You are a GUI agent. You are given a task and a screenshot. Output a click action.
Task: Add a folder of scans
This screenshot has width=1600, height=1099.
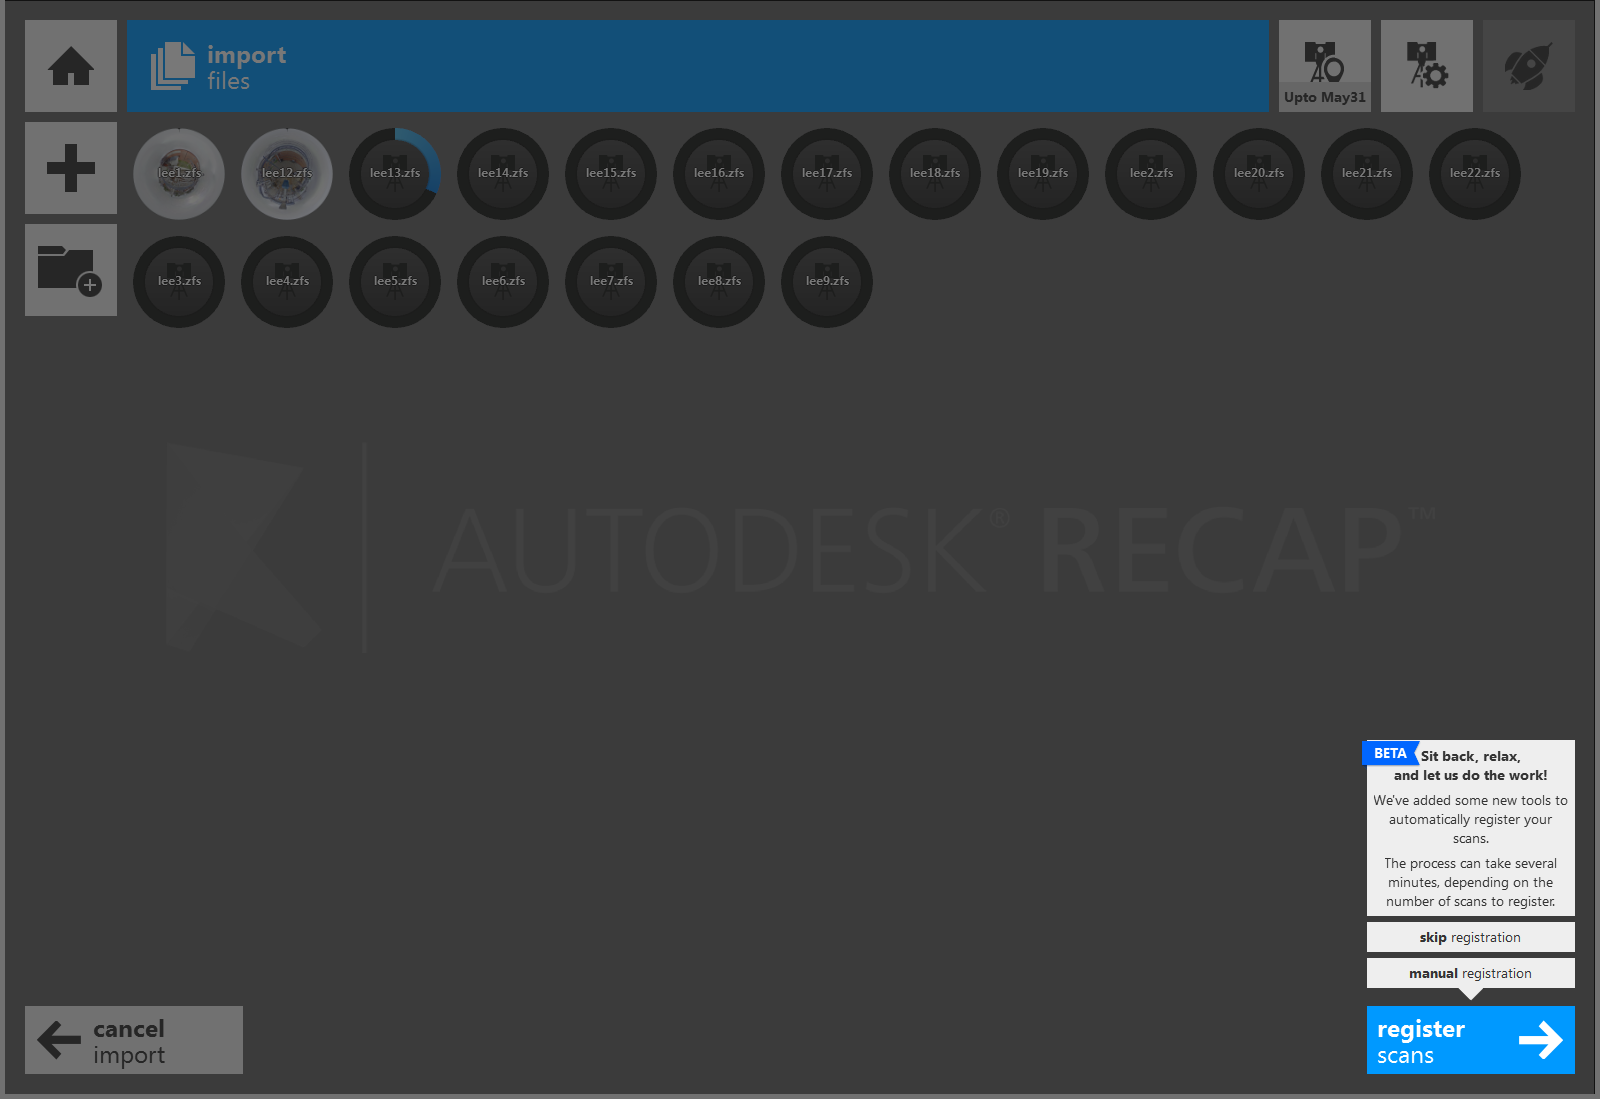[71, 270]
